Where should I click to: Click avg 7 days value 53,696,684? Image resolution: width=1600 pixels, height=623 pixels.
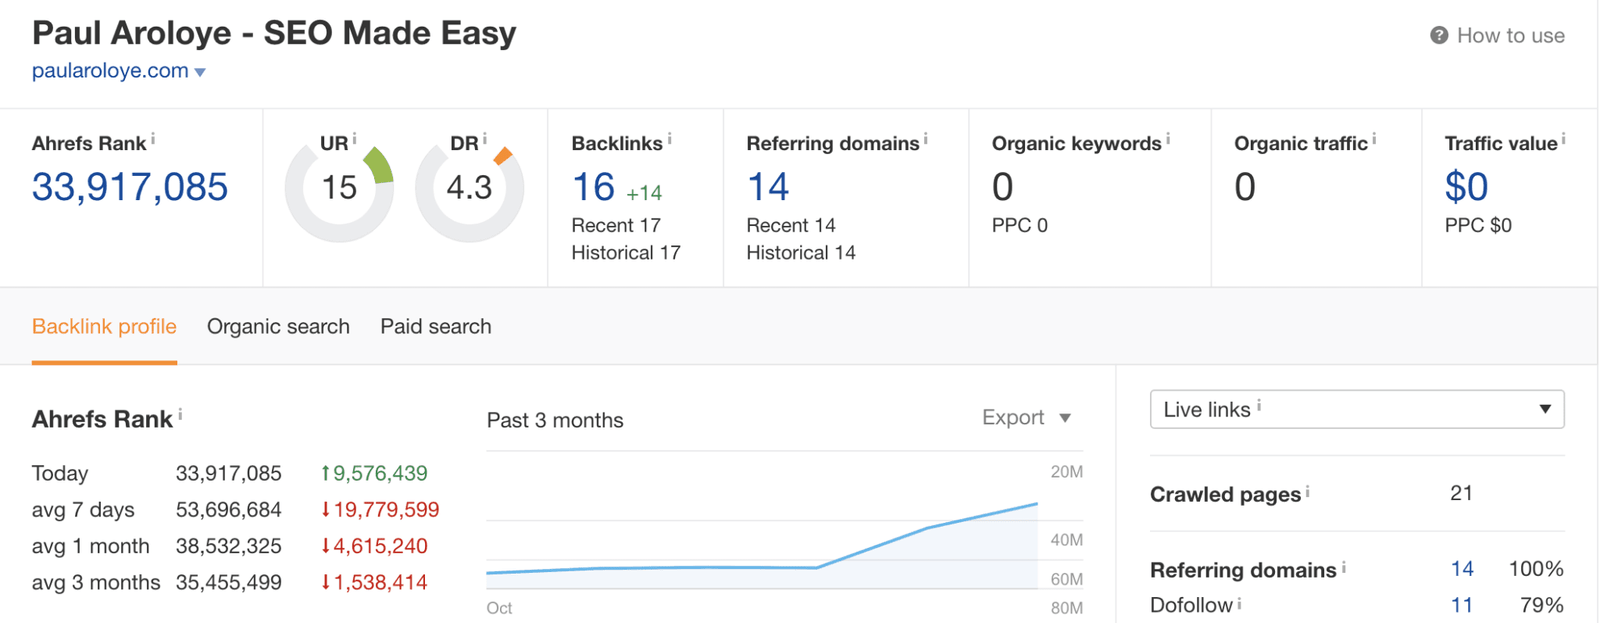[229, 510]
